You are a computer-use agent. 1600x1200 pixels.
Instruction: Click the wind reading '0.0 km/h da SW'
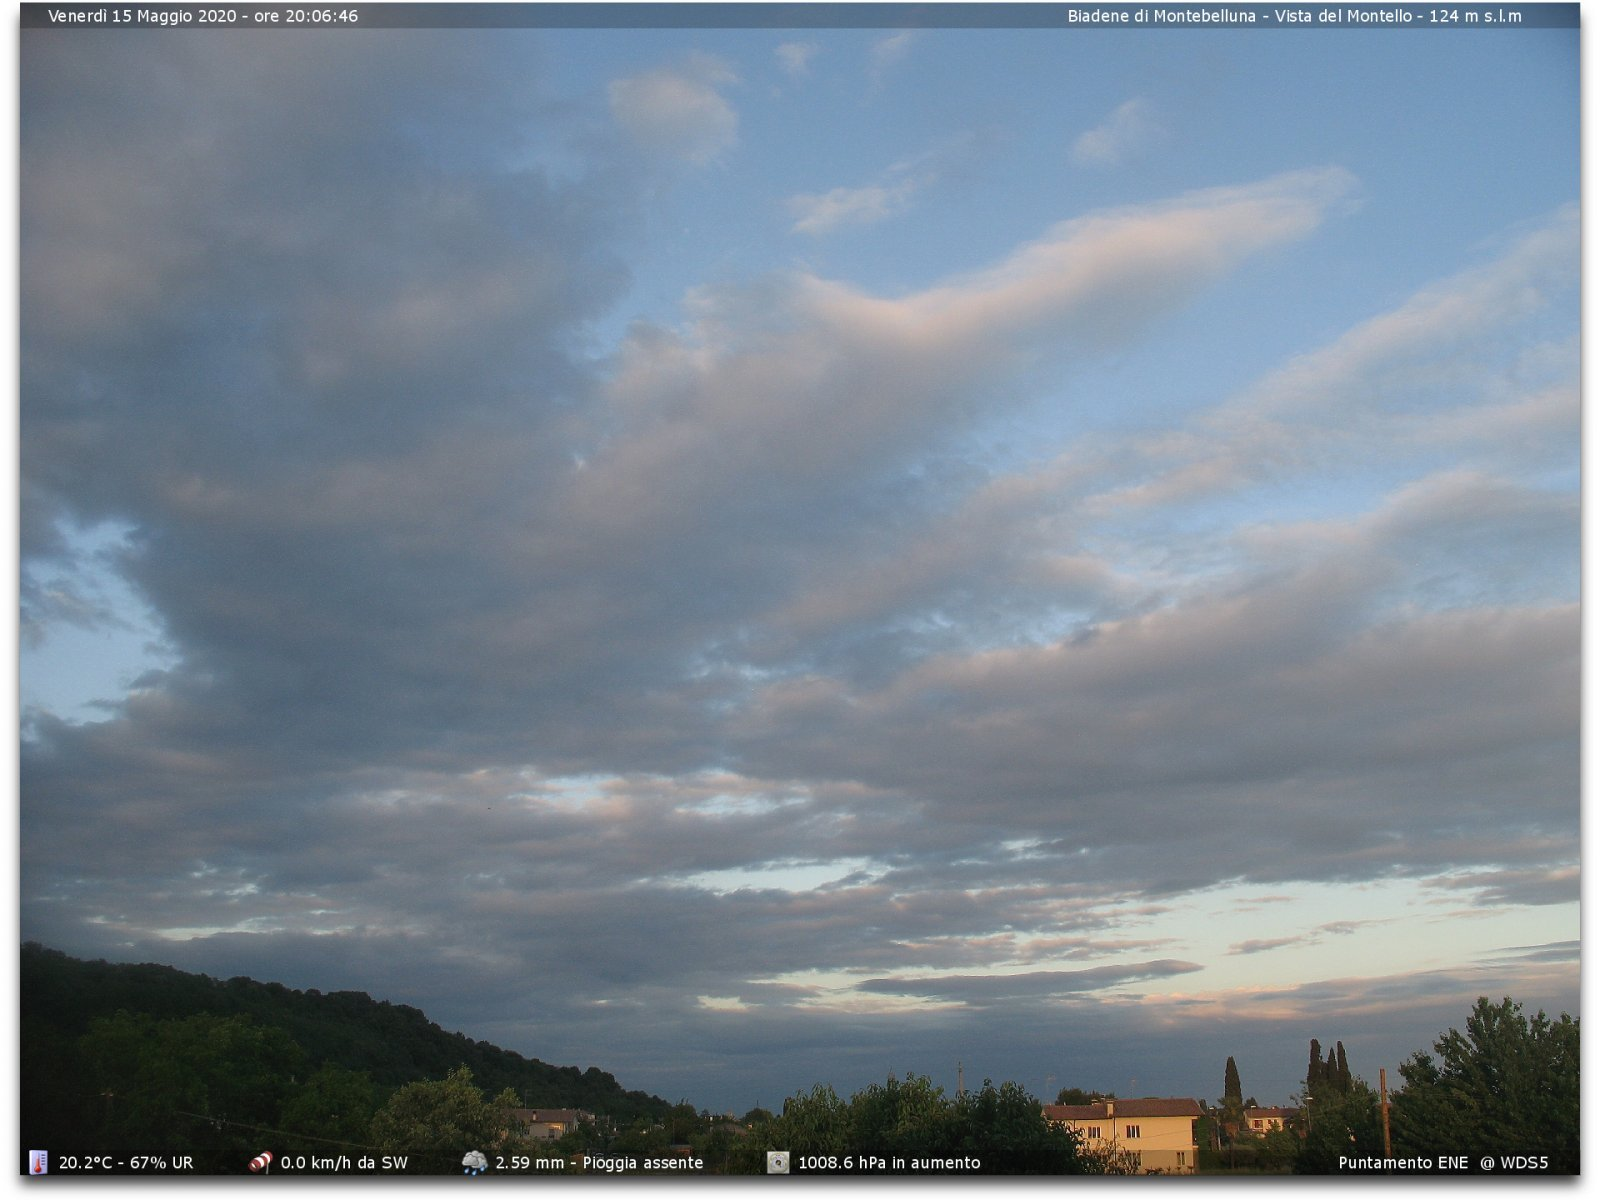tap(344, 1163)
